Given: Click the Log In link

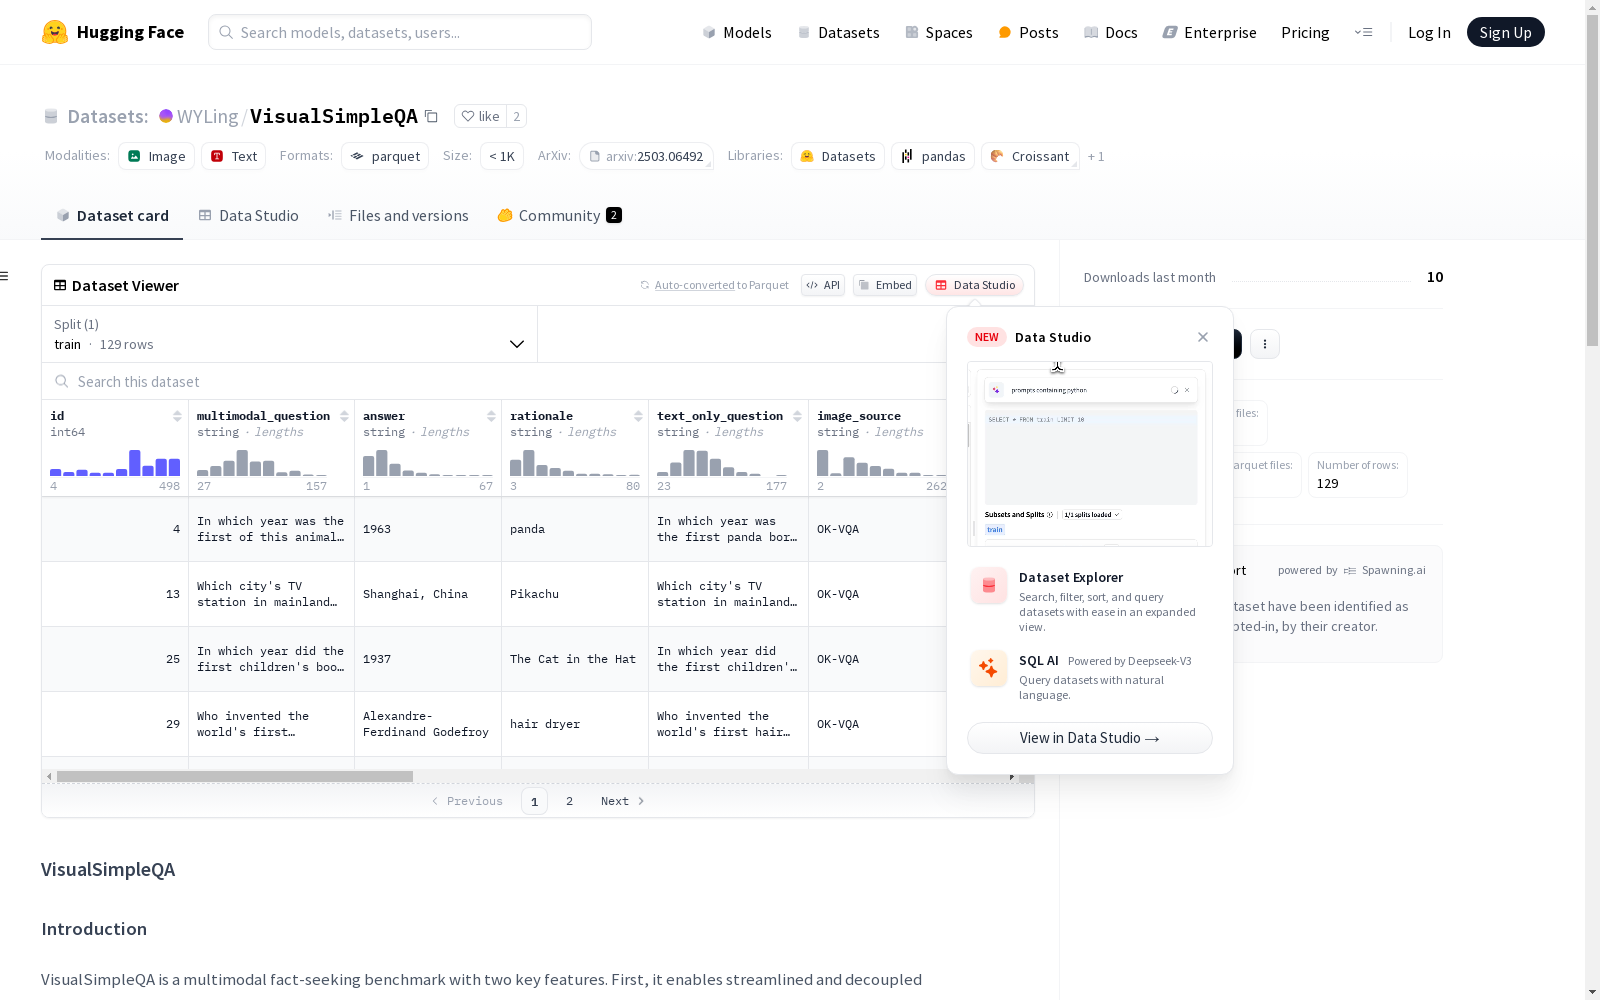Looking at the screenshot, I should 1429,32.
